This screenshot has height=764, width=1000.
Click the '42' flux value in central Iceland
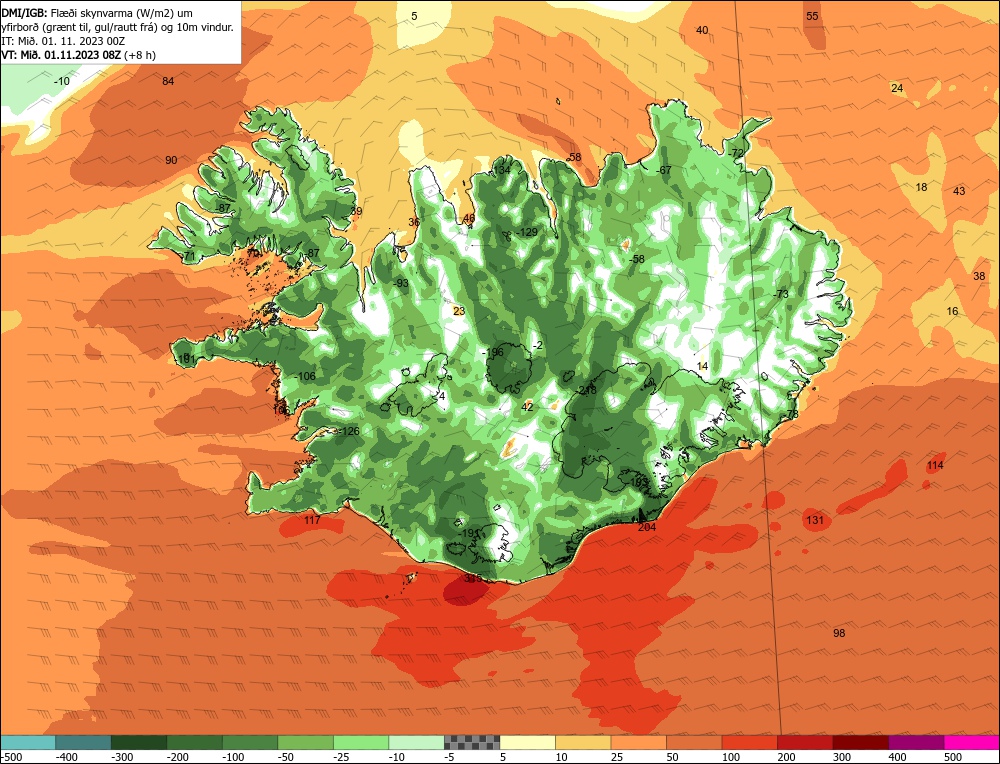pos(527,407)
